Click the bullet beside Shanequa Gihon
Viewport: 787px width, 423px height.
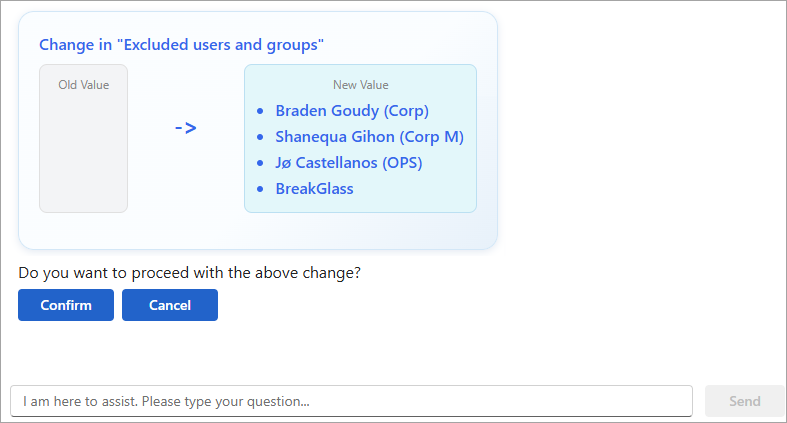(x=260, y=137)
